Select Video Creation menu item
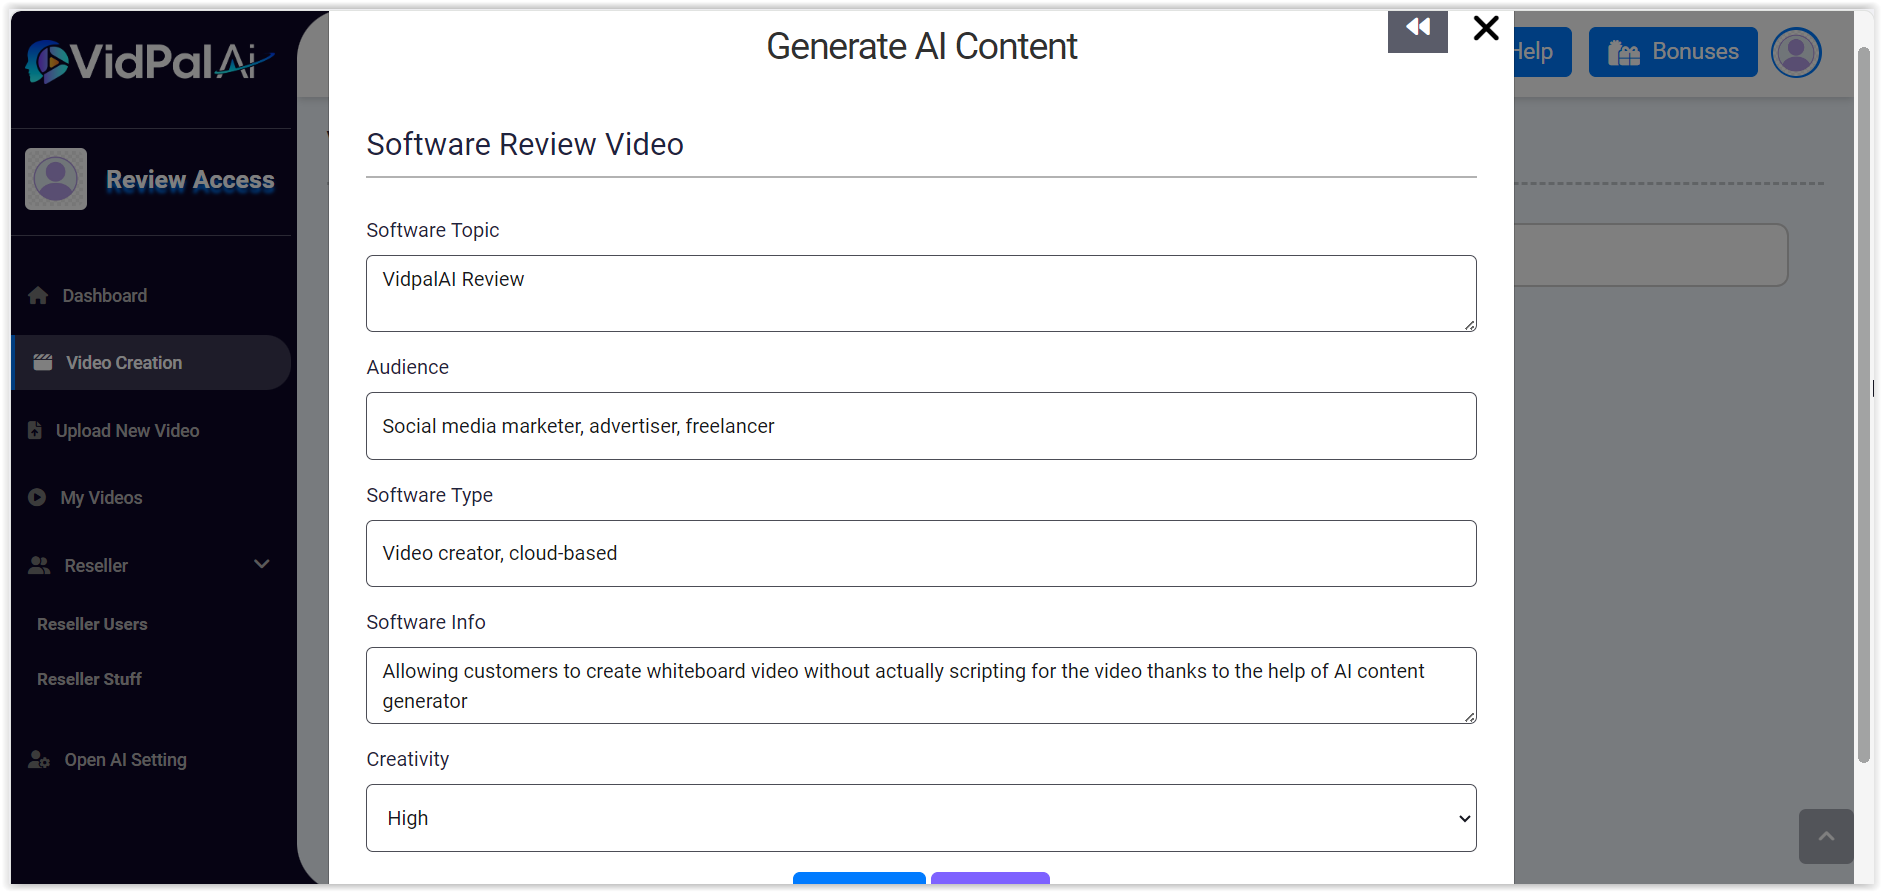Viewport: 1882px width, 892px height. pyautogui.click(x=152, y=362)
